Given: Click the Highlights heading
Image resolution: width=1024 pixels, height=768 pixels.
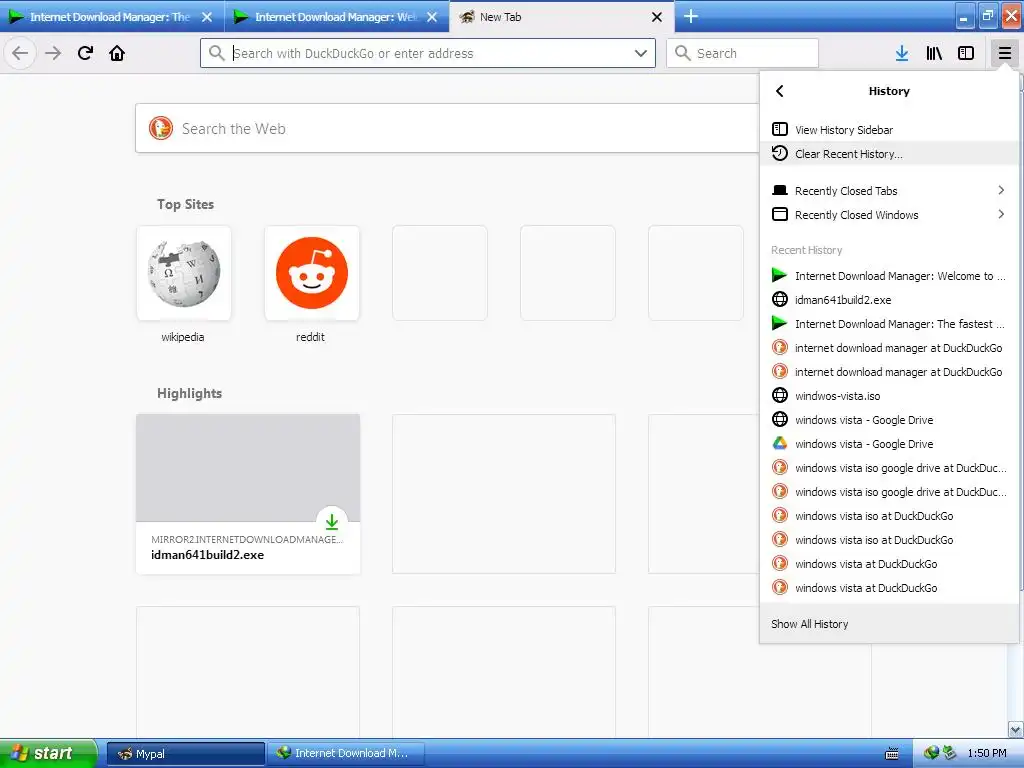Looking at the screenshot, I should point(189,393).
